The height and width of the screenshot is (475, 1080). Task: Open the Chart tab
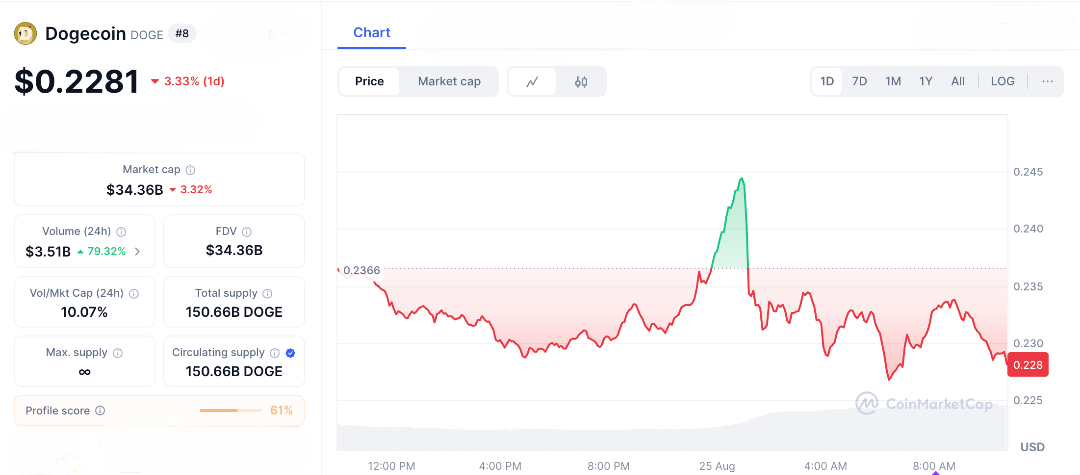[x=371, y=32]
